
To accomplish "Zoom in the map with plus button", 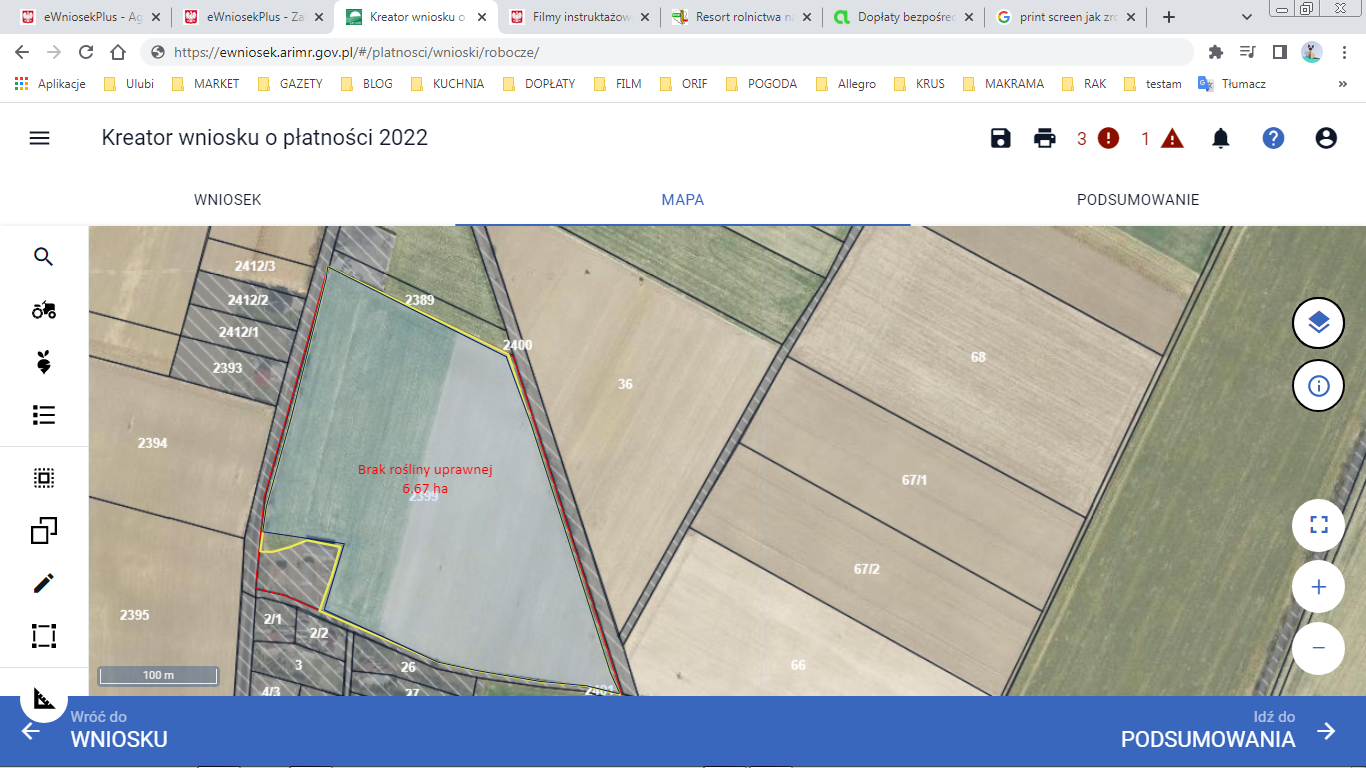I will tap(1318, 587).
